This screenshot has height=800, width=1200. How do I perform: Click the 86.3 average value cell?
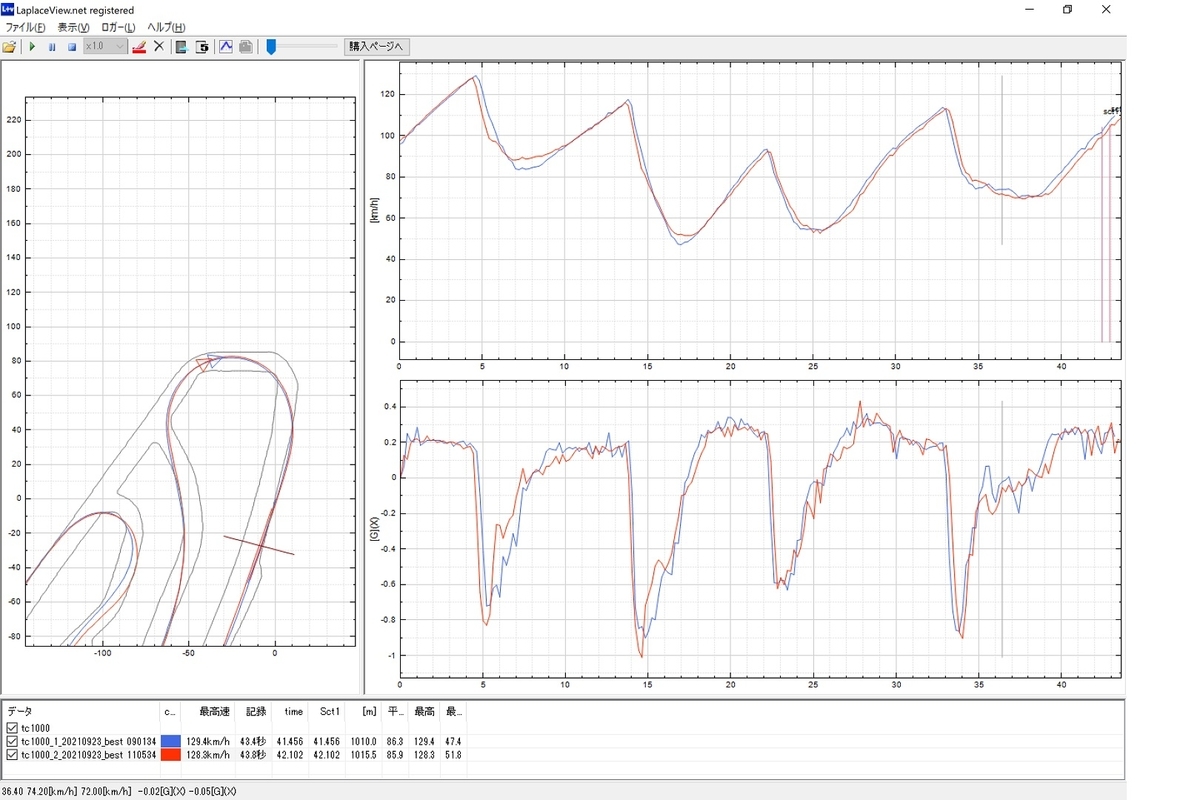point(394,741)
